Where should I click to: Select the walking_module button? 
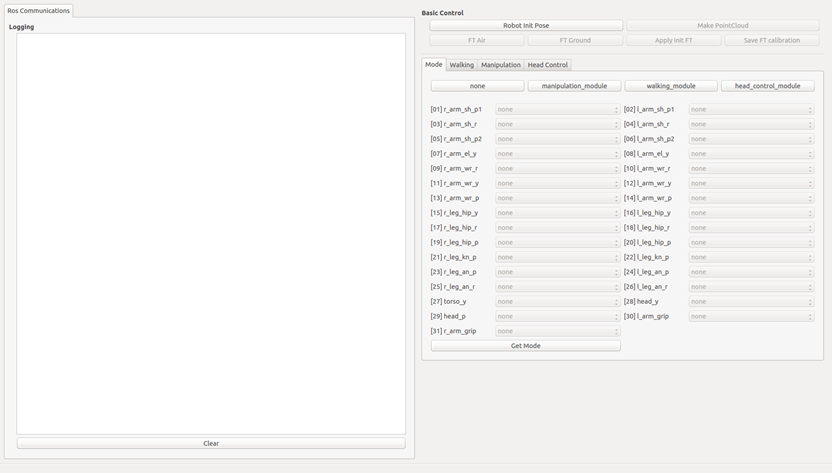pos(671,86)
